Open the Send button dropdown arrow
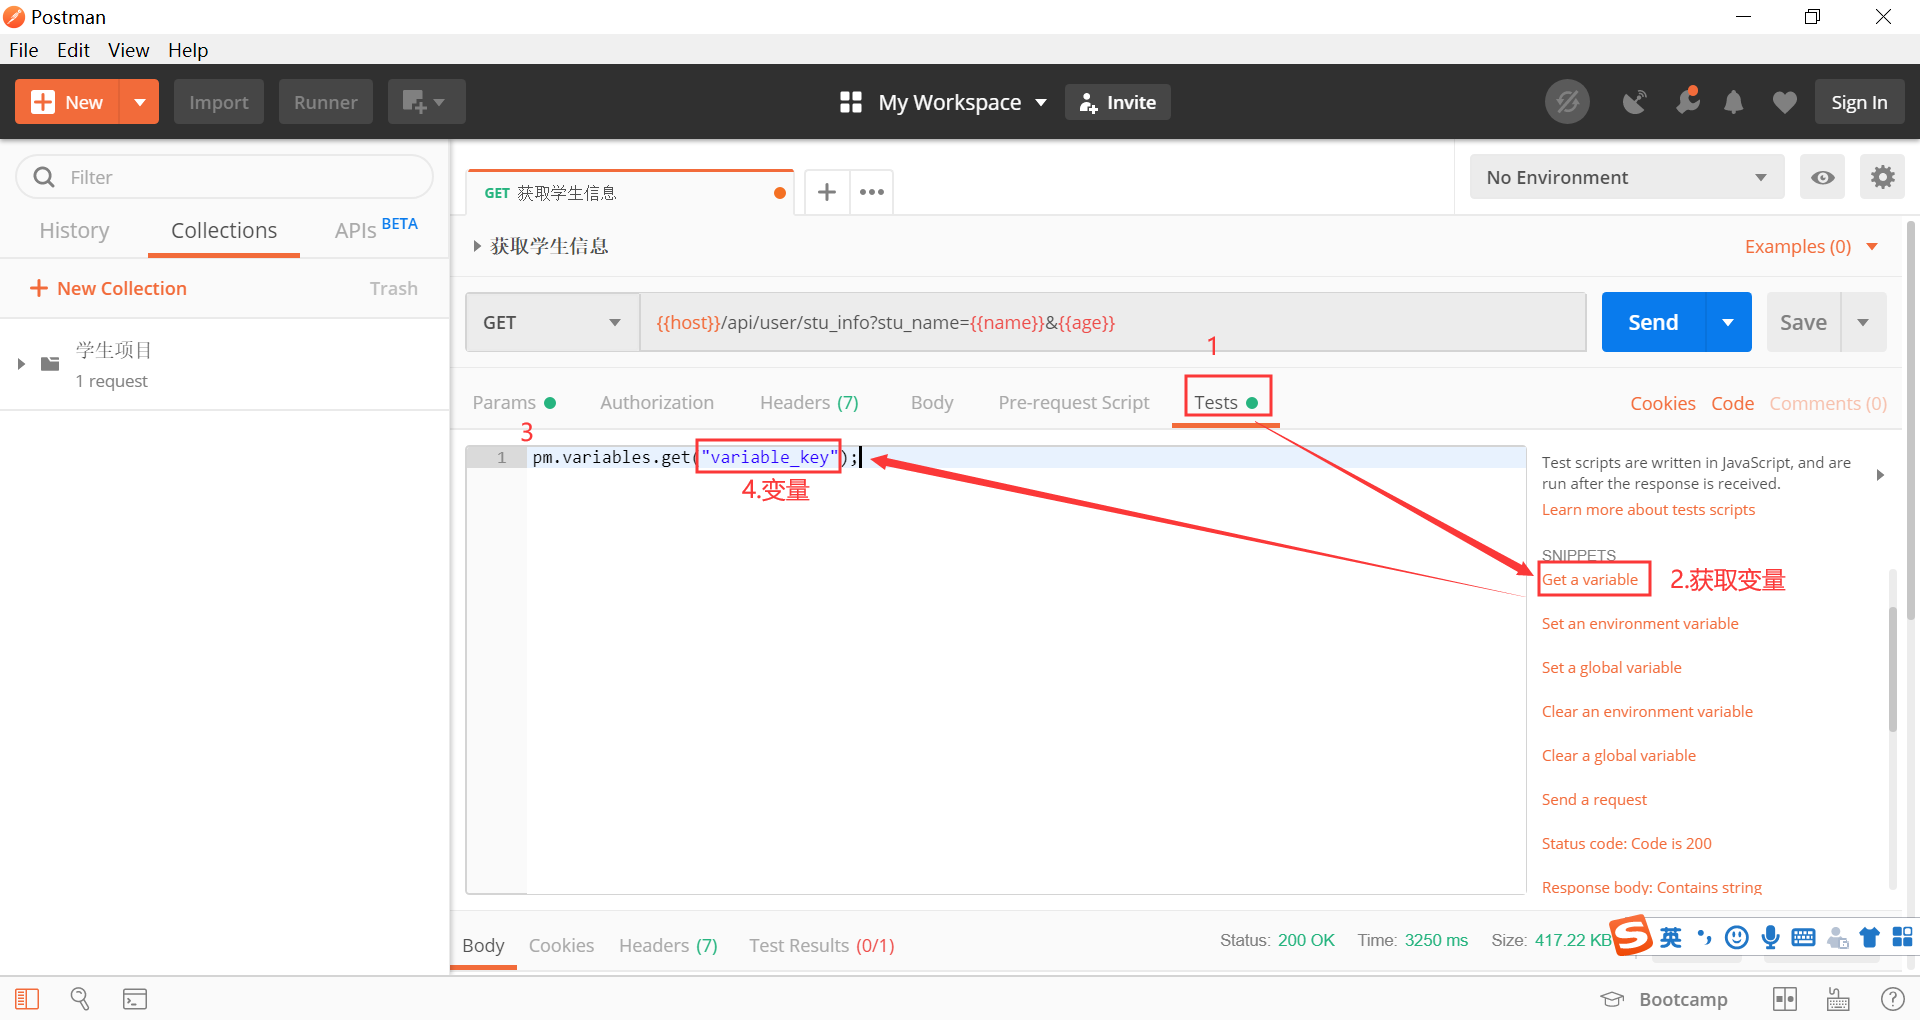Screen dimensions: 1920x1020 (x=1728, y=322)
